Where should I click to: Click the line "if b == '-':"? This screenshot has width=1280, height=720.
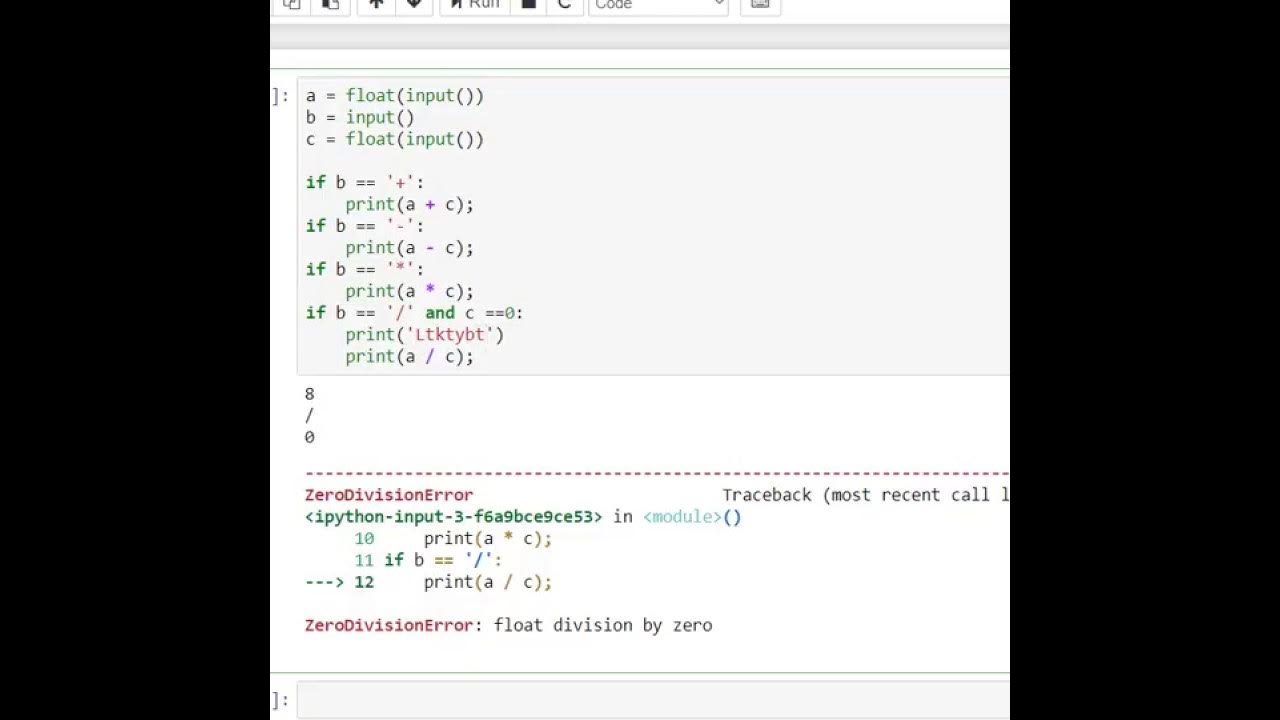365,226
